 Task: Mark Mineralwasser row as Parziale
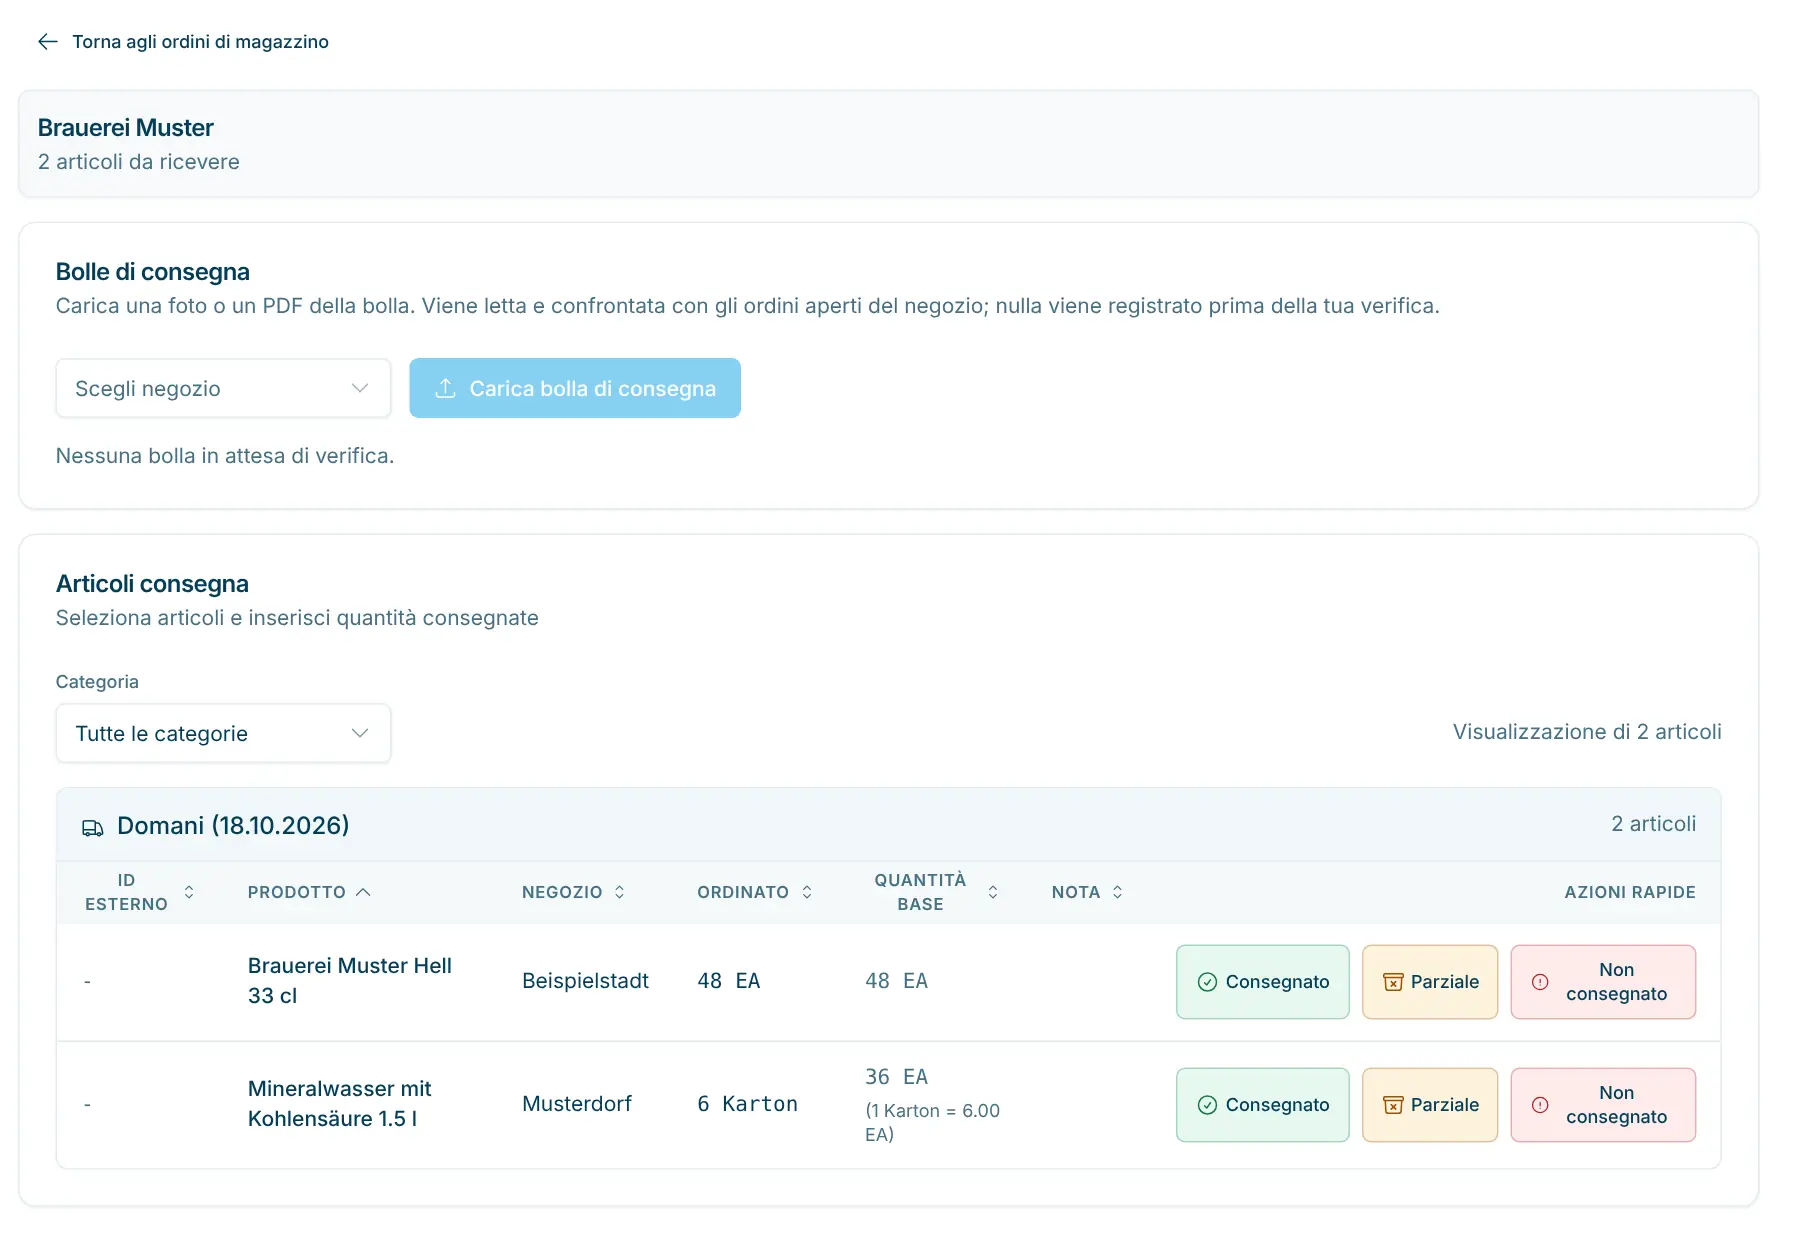[1430, 1105]
